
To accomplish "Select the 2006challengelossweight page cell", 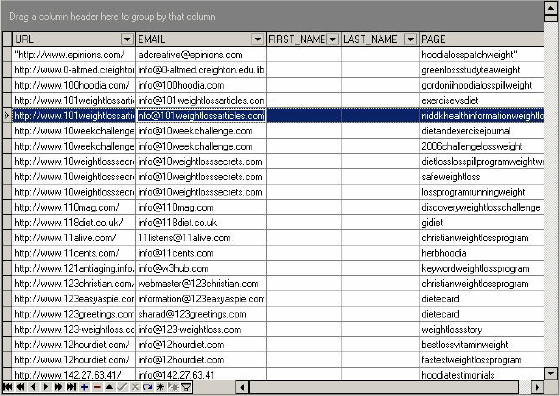I will click(x=482, y=146).
